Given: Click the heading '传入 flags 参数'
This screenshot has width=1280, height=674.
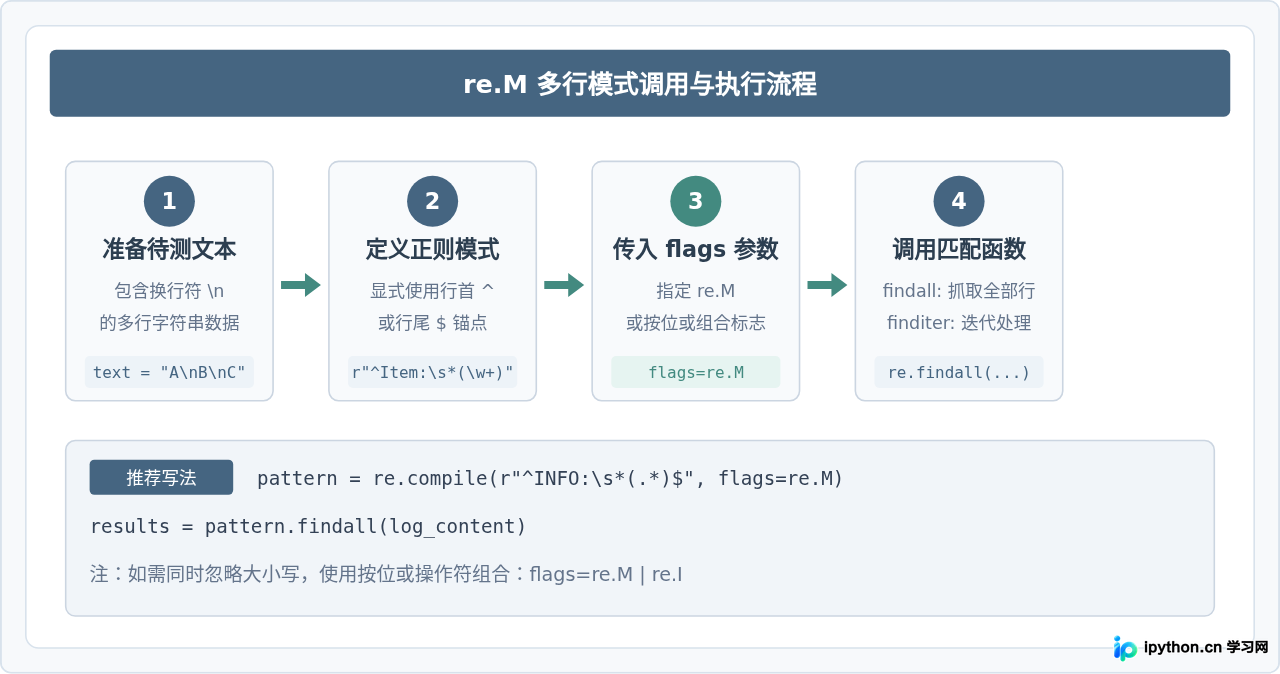Looking at the screenshot, I should click(x=696, y=249).
